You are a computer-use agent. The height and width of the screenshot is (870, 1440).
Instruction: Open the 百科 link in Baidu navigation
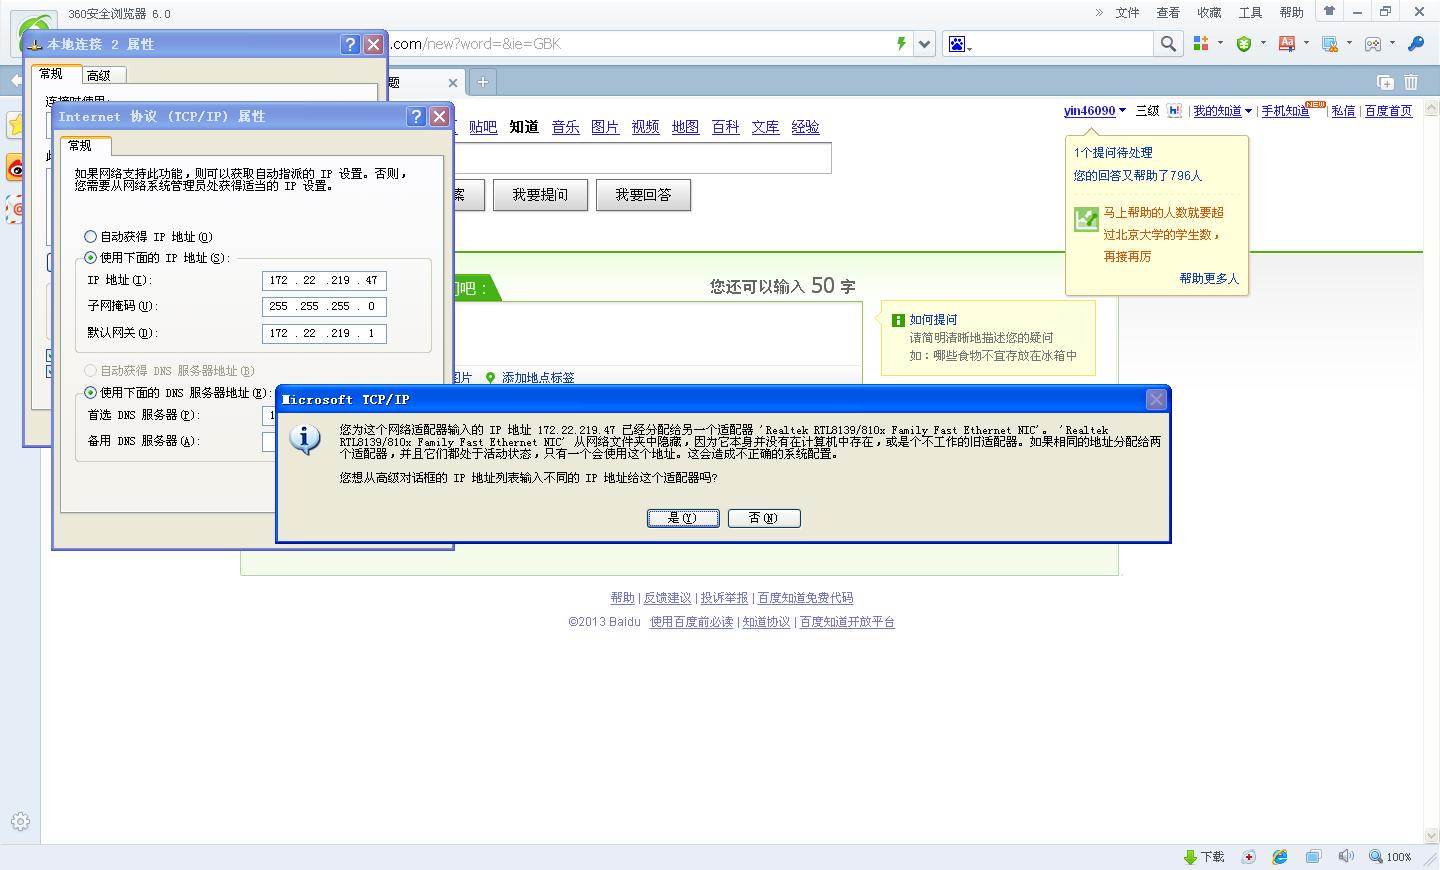[x=725, y=127]
